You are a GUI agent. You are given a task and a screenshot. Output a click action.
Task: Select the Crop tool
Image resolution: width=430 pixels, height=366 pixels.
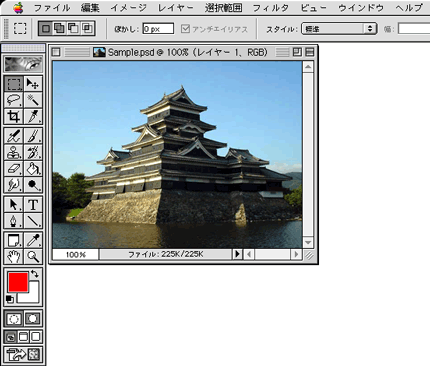[x=14, y=116]
